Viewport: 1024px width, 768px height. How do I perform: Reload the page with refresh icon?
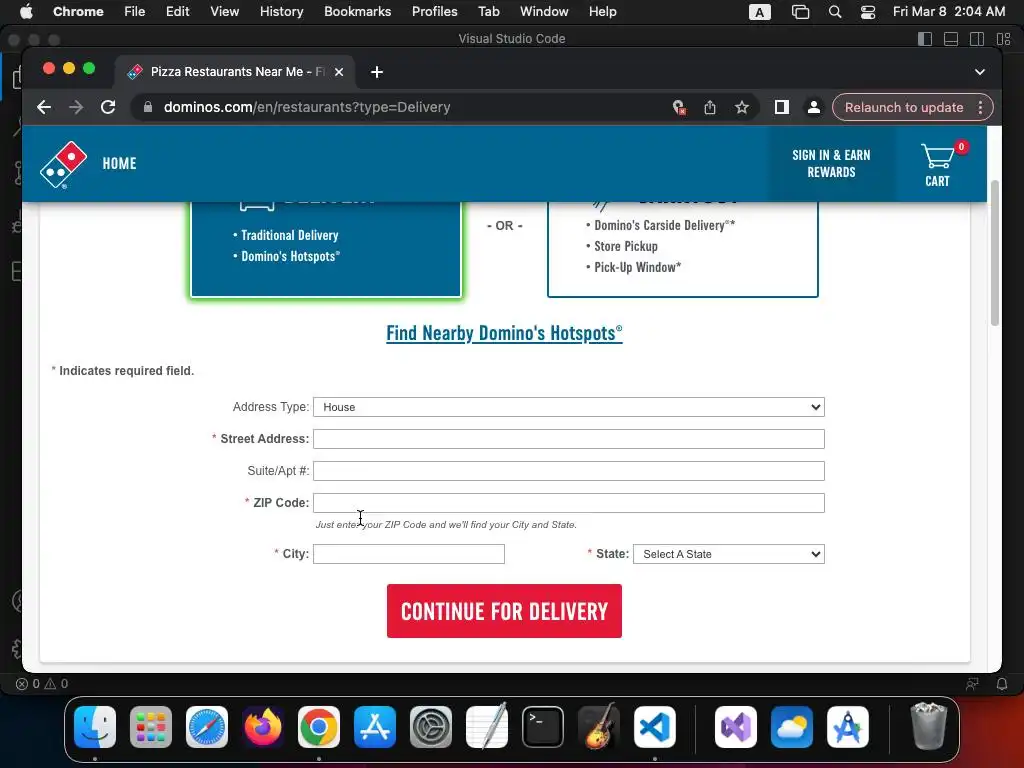tap(108, 107)
